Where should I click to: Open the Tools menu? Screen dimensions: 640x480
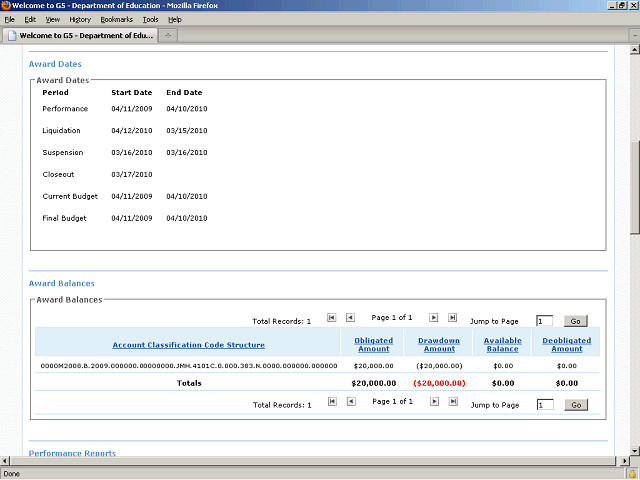(x=150, y=19)
